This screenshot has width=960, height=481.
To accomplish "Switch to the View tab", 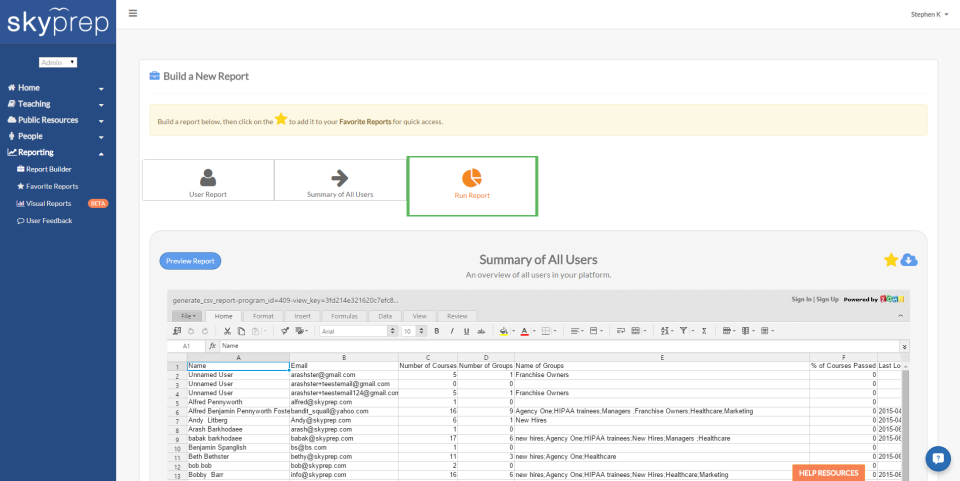I will pos(419,316).
